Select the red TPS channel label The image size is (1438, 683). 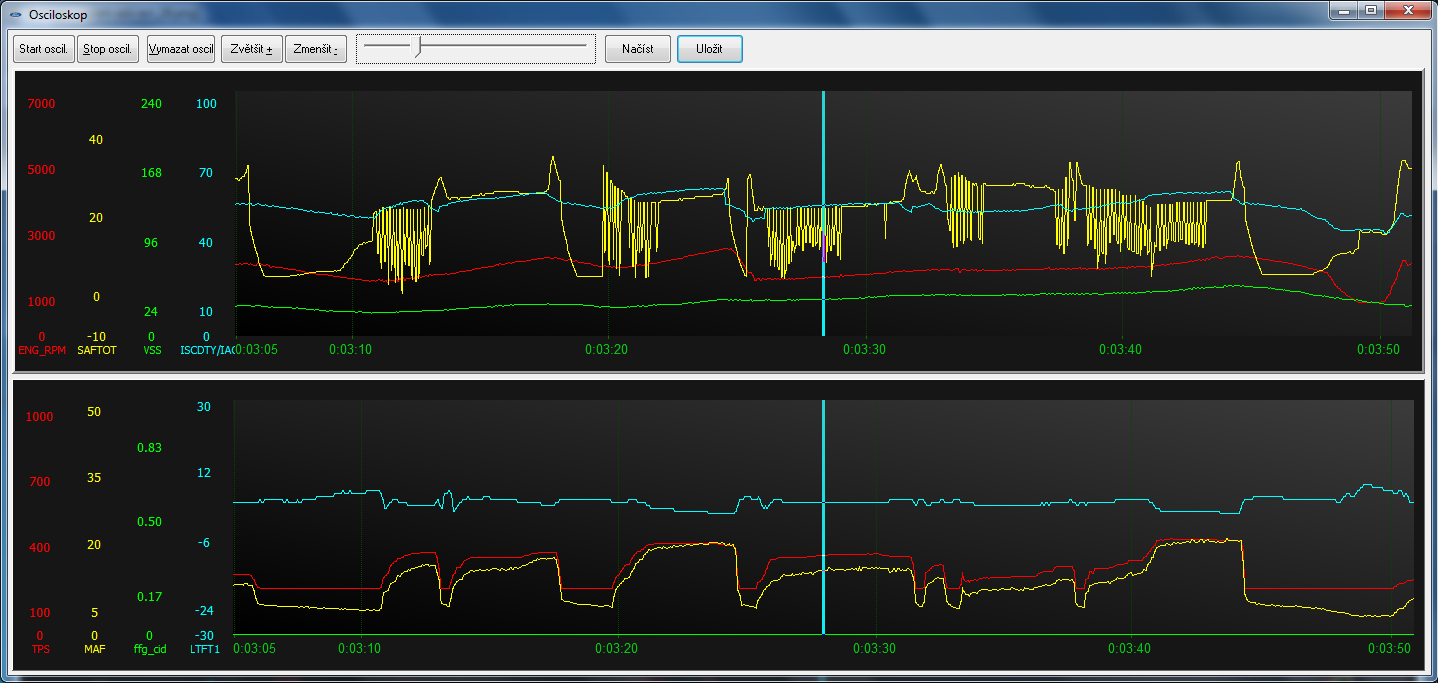coord(39,649)
